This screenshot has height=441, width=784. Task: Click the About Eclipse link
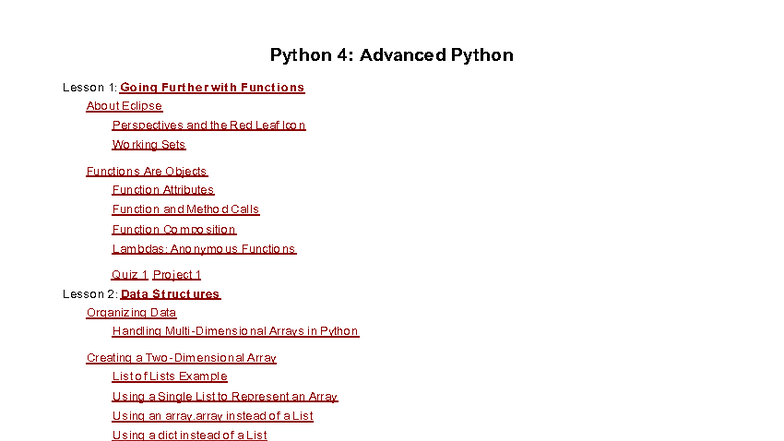click(124, 106)
